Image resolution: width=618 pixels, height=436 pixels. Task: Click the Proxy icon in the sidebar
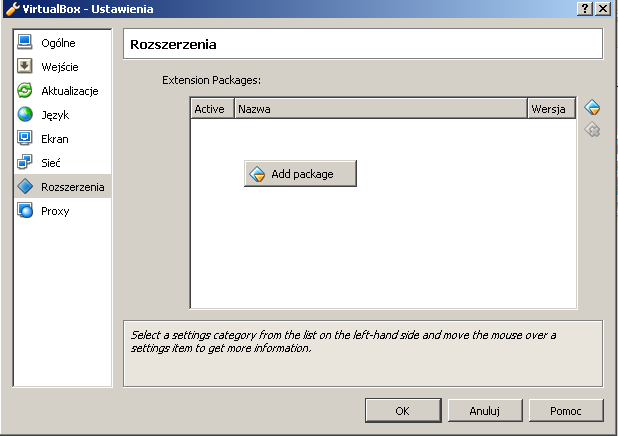coord(25,211)
